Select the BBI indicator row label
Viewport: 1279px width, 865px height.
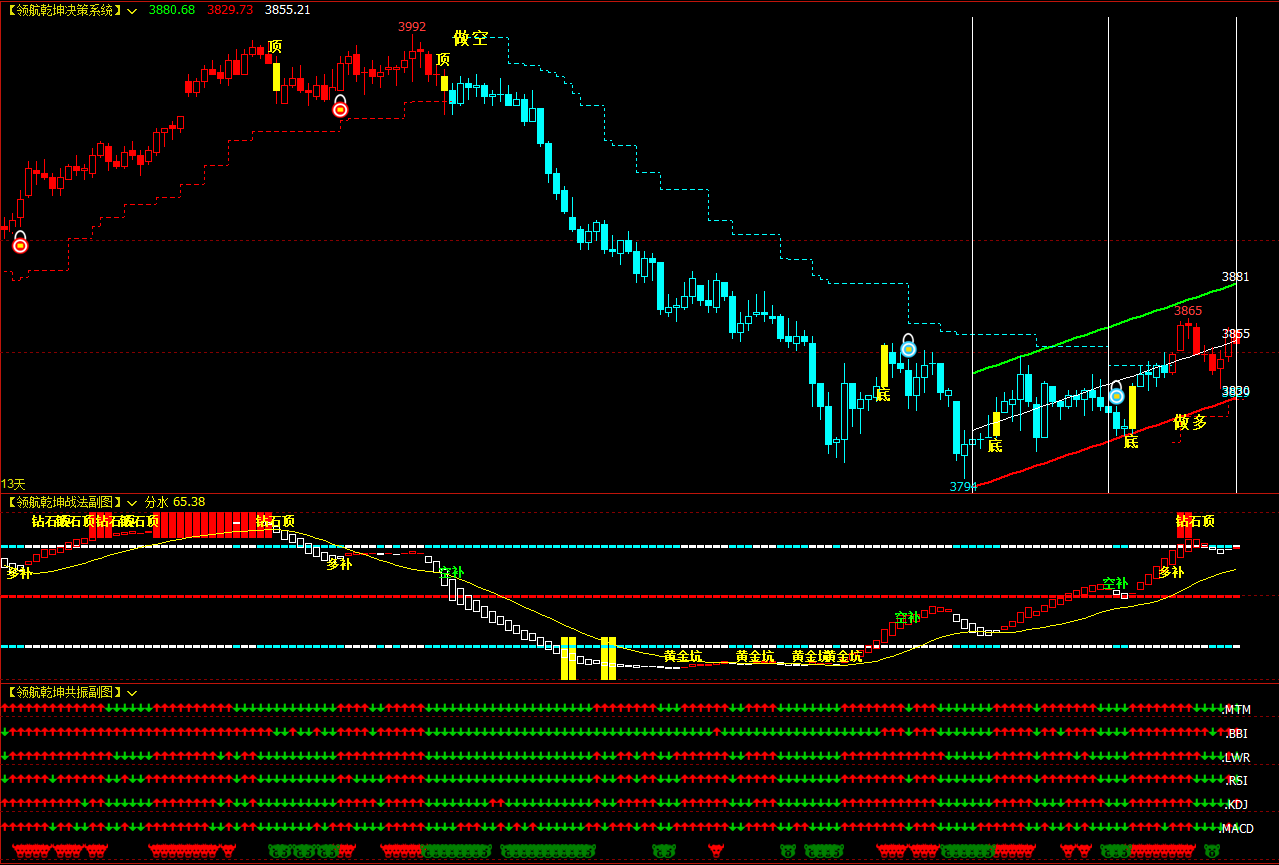click(x=1237, y=734)
